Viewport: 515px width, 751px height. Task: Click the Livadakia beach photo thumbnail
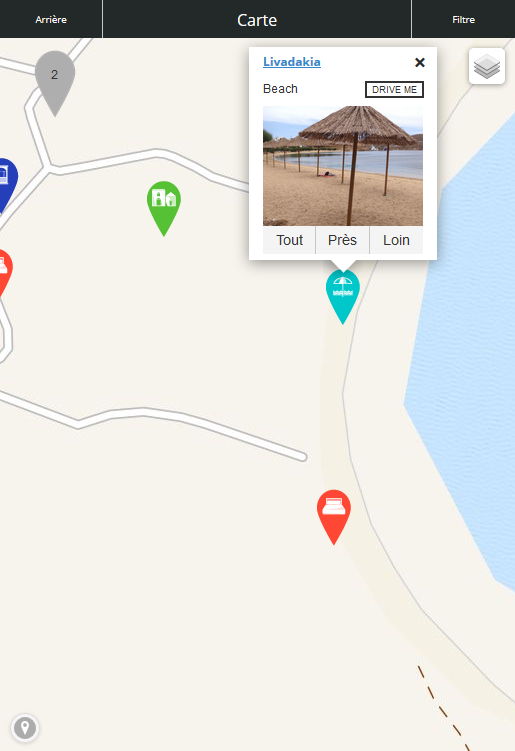click(343, 166)
